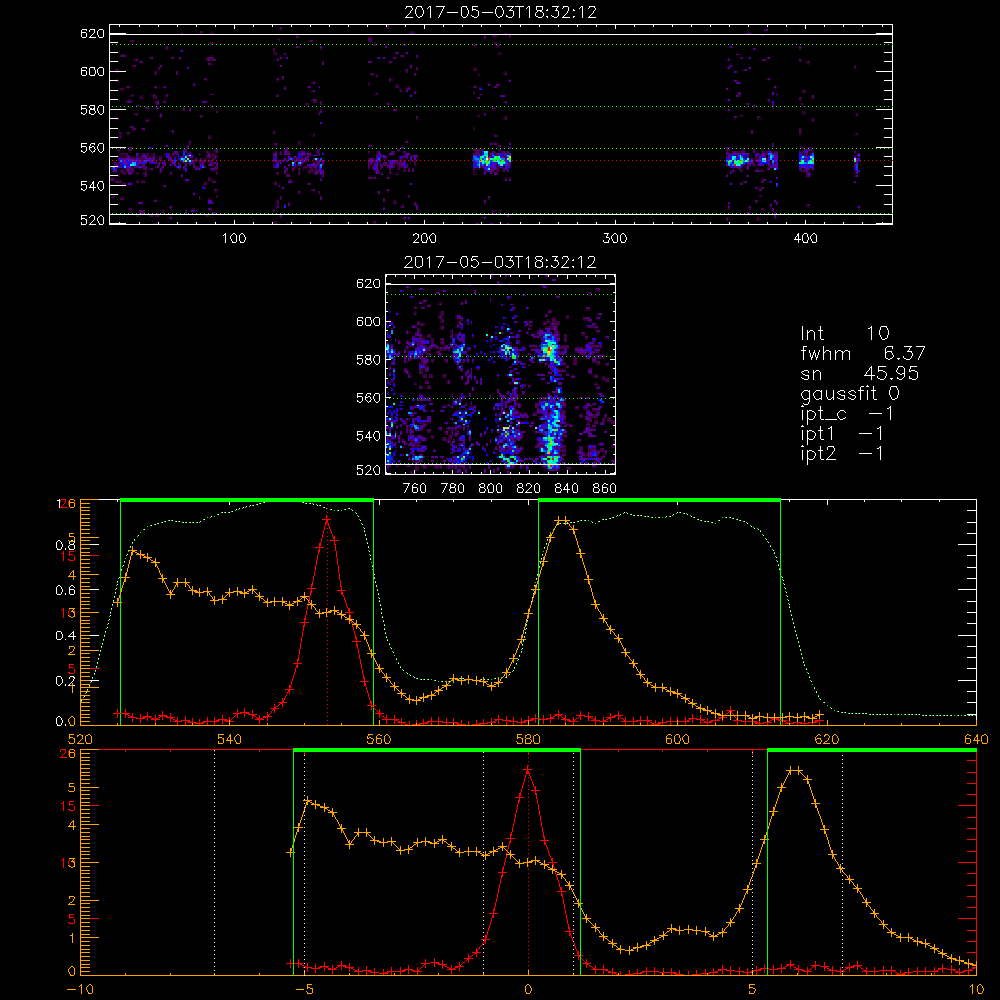
Task: Click the bright emission blob near 235 in top strip
Action: (x=491, y=159)
